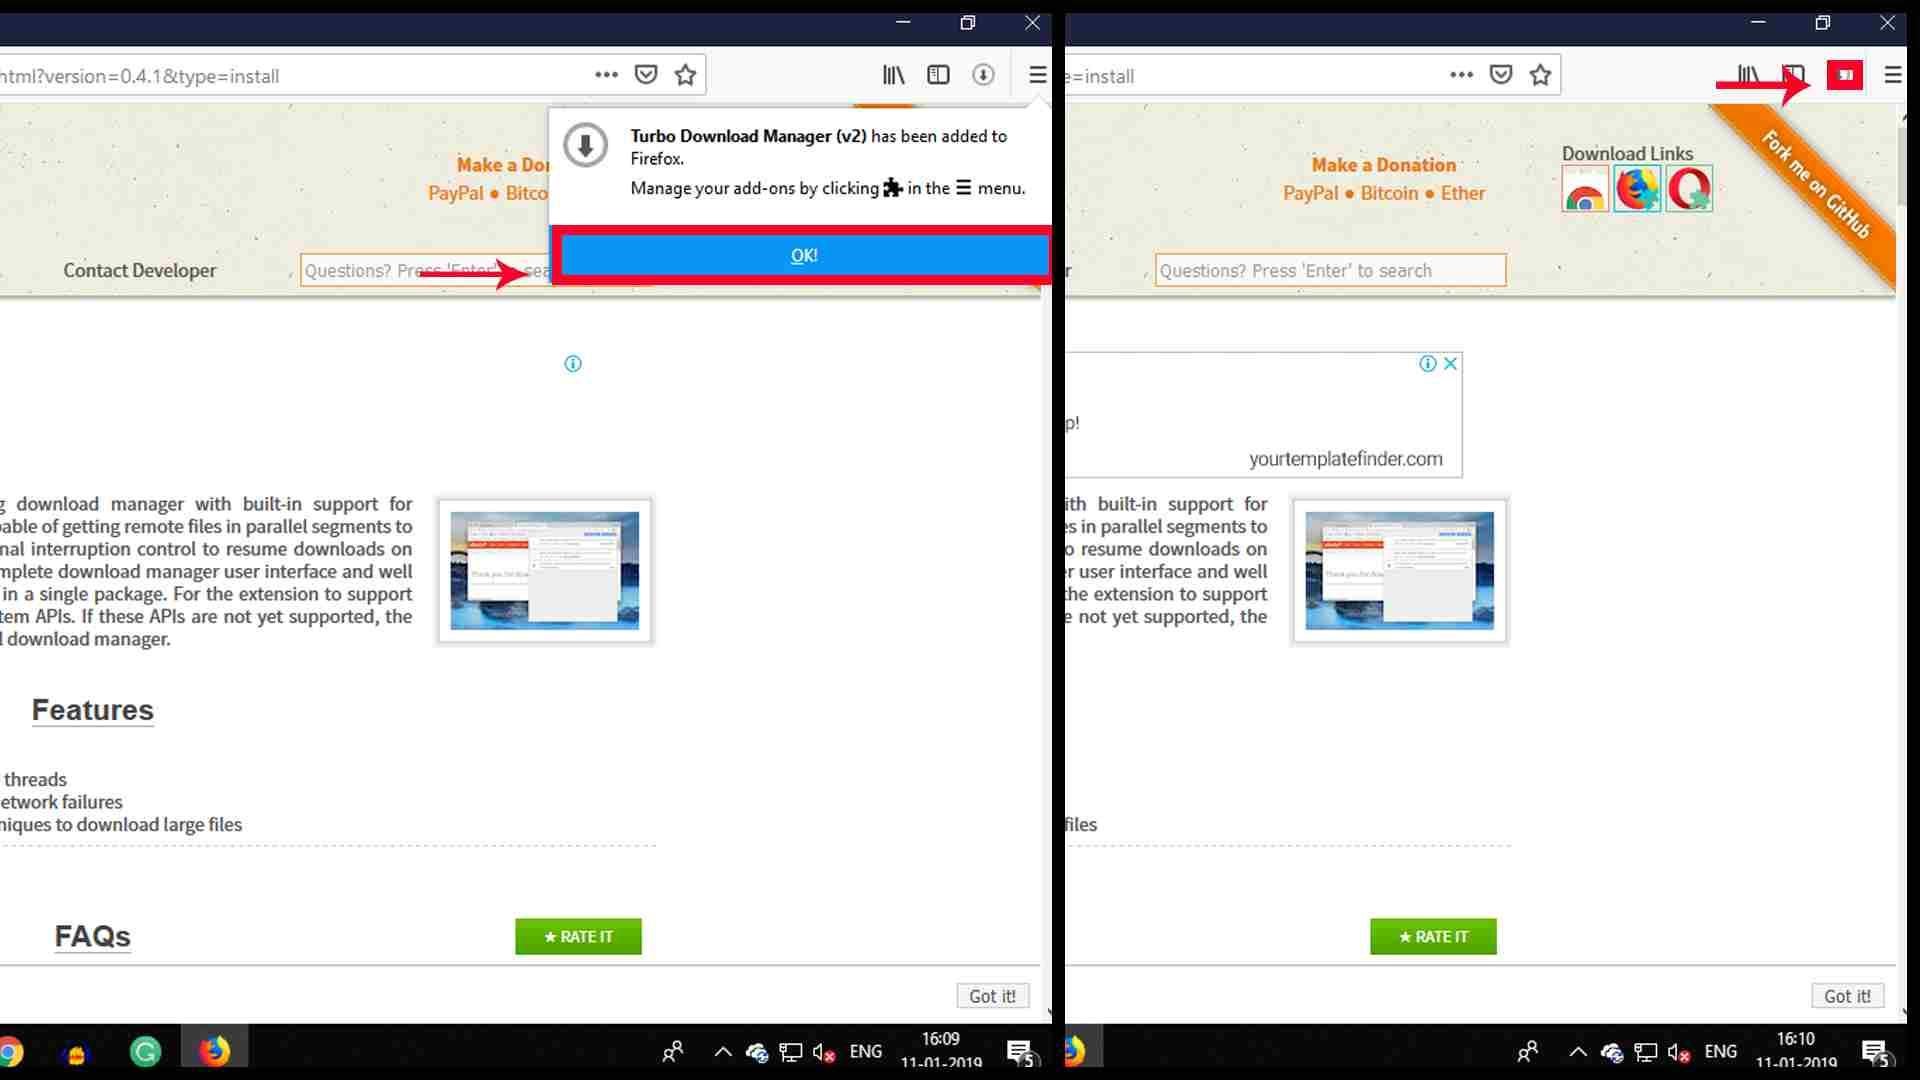Open People icon in right system tray
Viewport: 1920px width, 1080px height.
1528,1052
